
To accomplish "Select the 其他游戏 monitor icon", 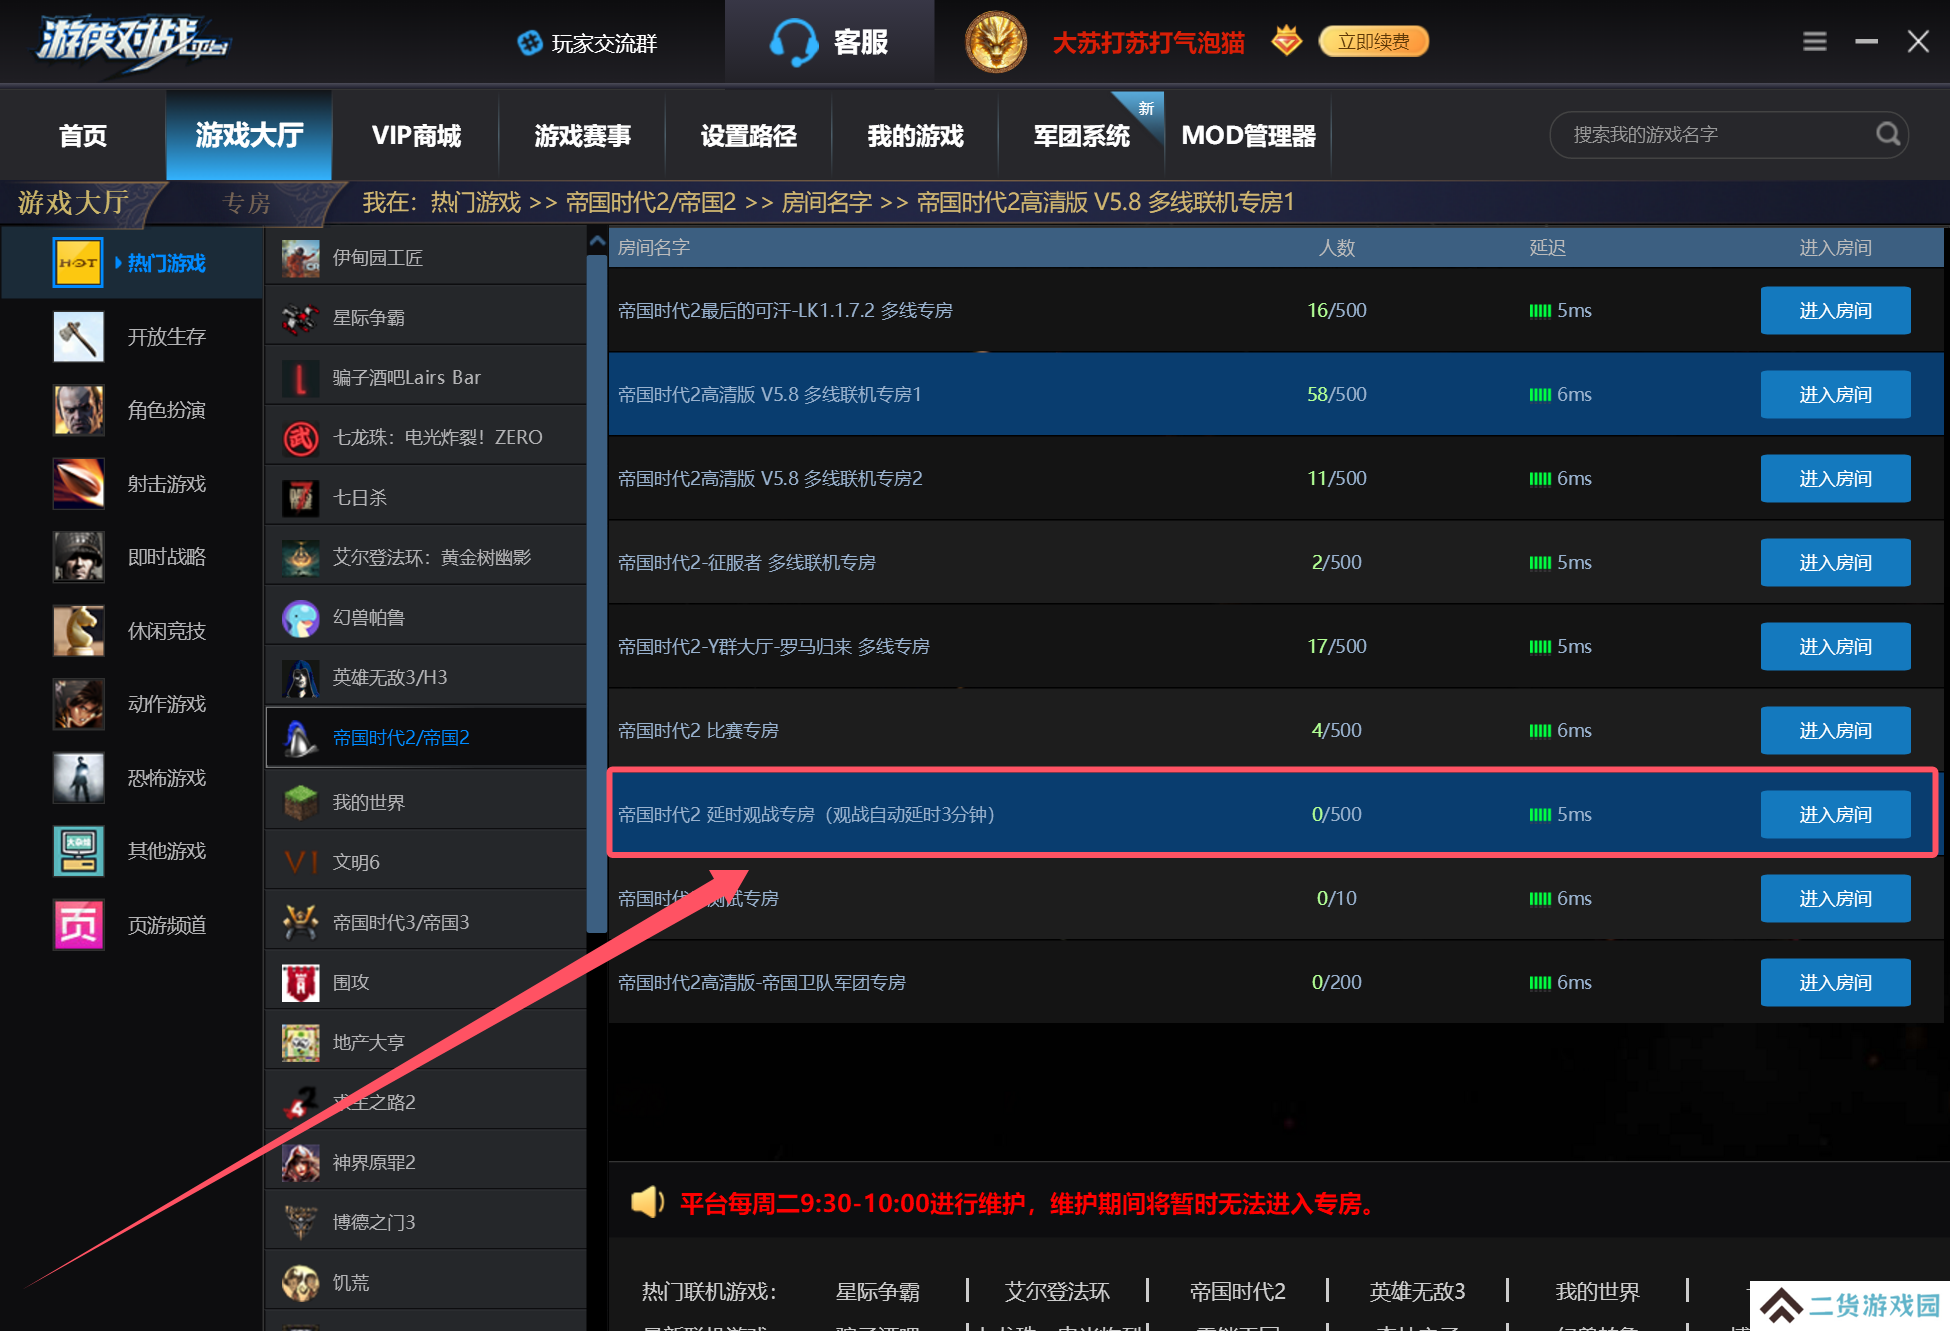I will click(78, 851).
